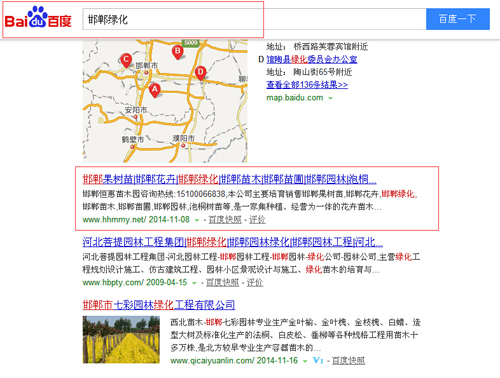
Task: Expand dropdown arrow after www.hbpty.com date
Action: pos(194,283)
